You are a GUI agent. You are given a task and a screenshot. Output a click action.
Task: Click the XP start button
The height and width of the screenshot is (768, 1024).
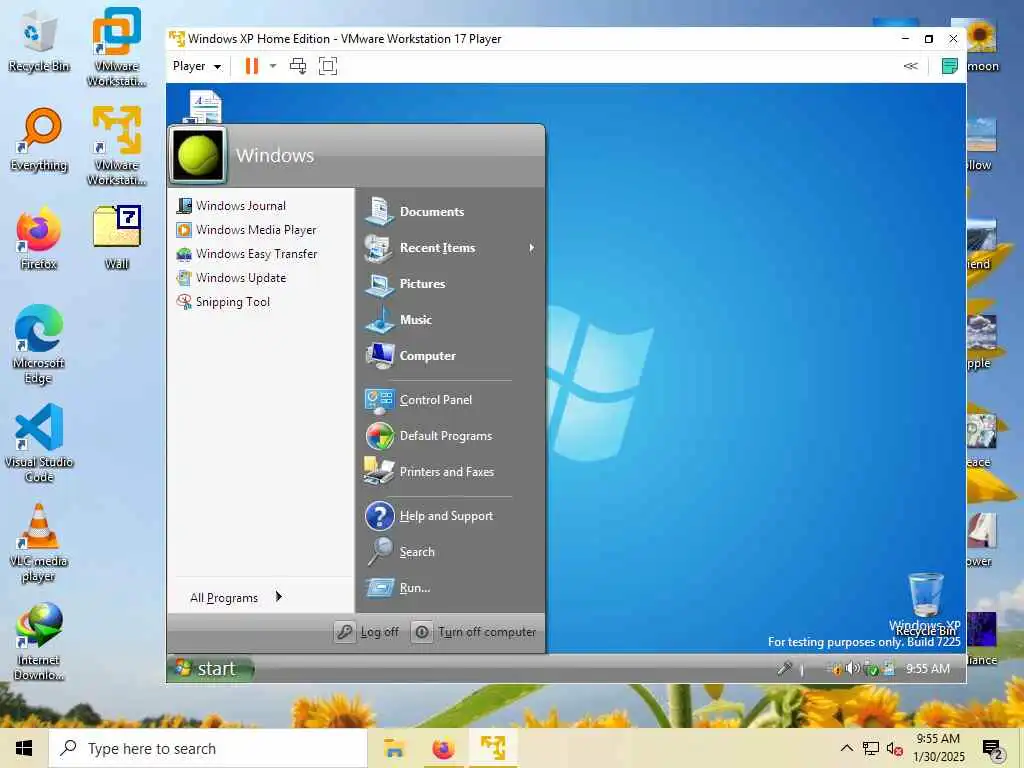point(210,669)
